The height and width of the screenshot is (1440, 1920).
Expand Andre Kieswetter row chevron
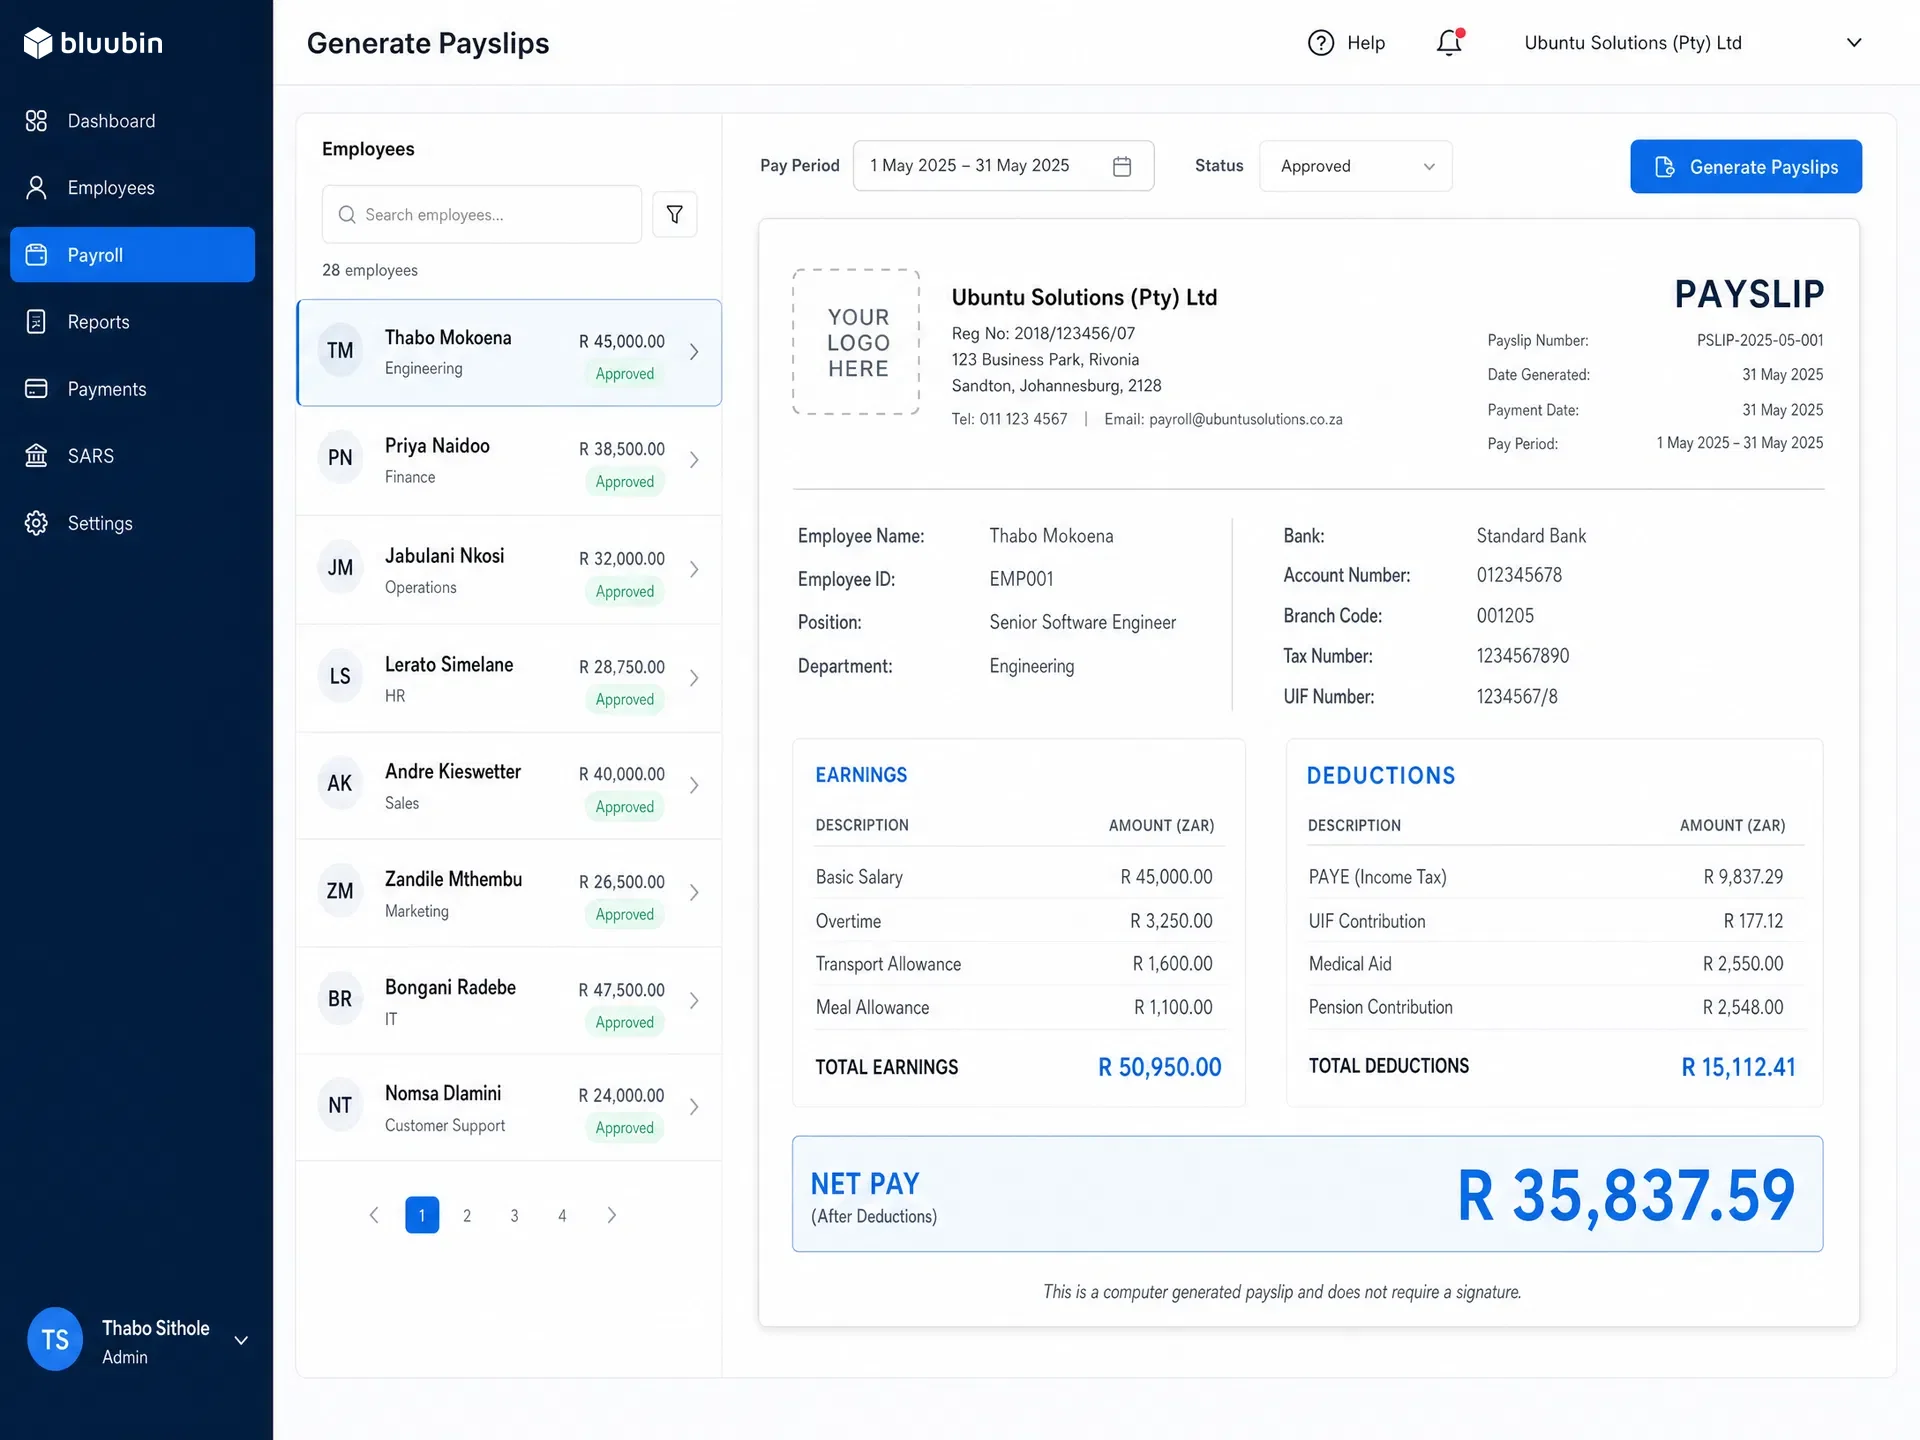(694, 785)
